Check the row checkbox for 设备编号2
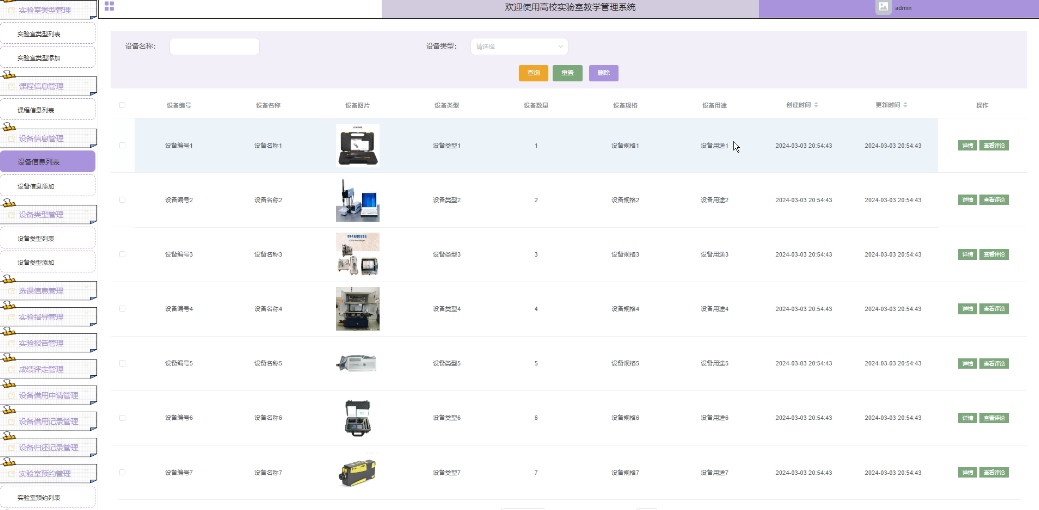The height and width of the screenshot is (510, 1039). coord(123,199)
